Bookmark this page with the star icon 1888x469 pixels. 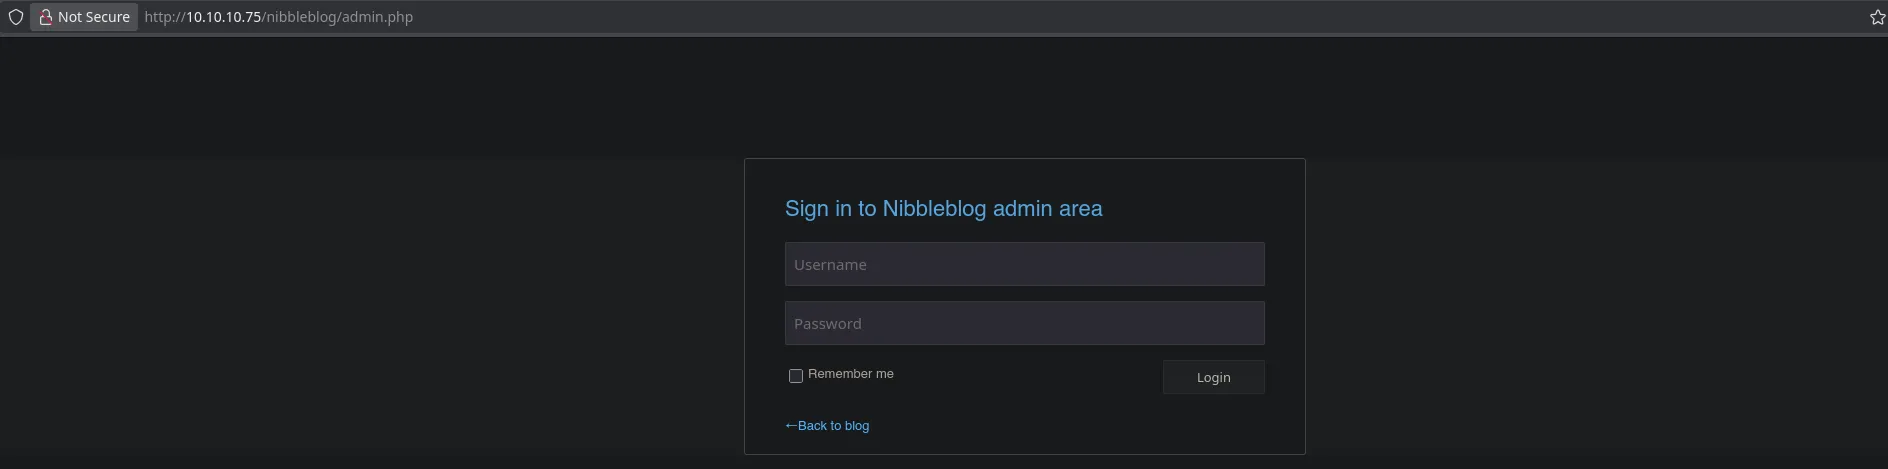1877,17
